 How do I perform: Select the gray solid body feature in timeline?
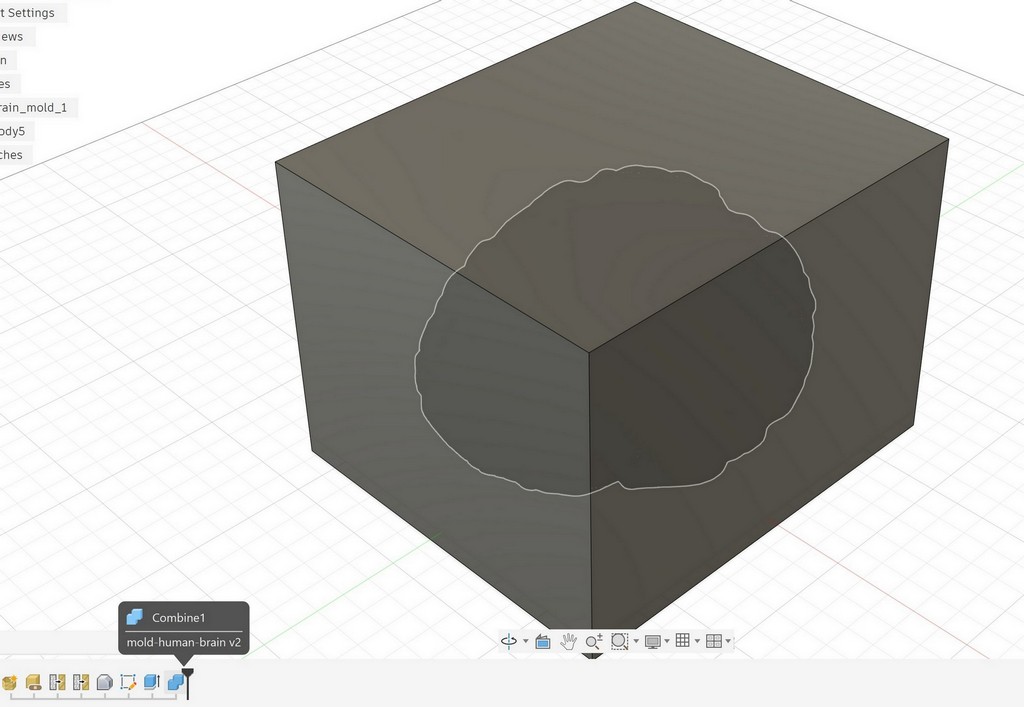click(x=104, y=682)
